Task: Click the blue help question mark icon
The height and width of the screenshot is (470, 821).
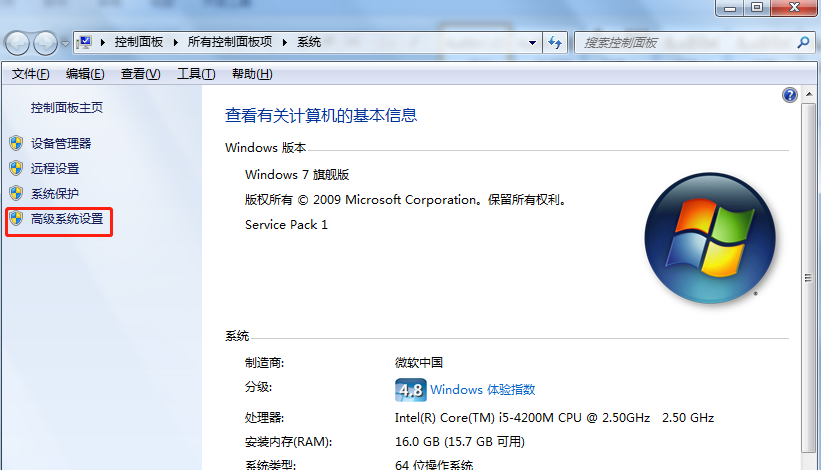Action: click(x=790, y=95)
